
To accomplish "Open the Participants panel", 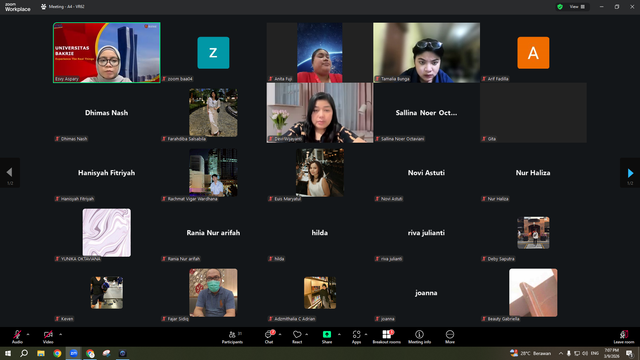I will tap(232, 337).
